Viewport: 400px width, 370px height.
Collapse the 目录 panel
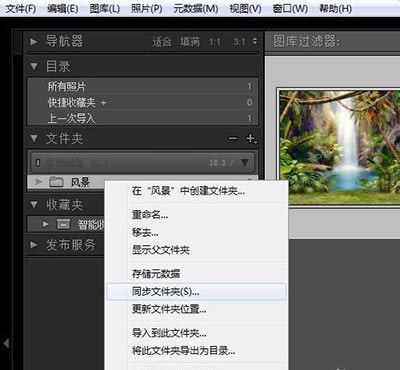(x=34, y=66)
